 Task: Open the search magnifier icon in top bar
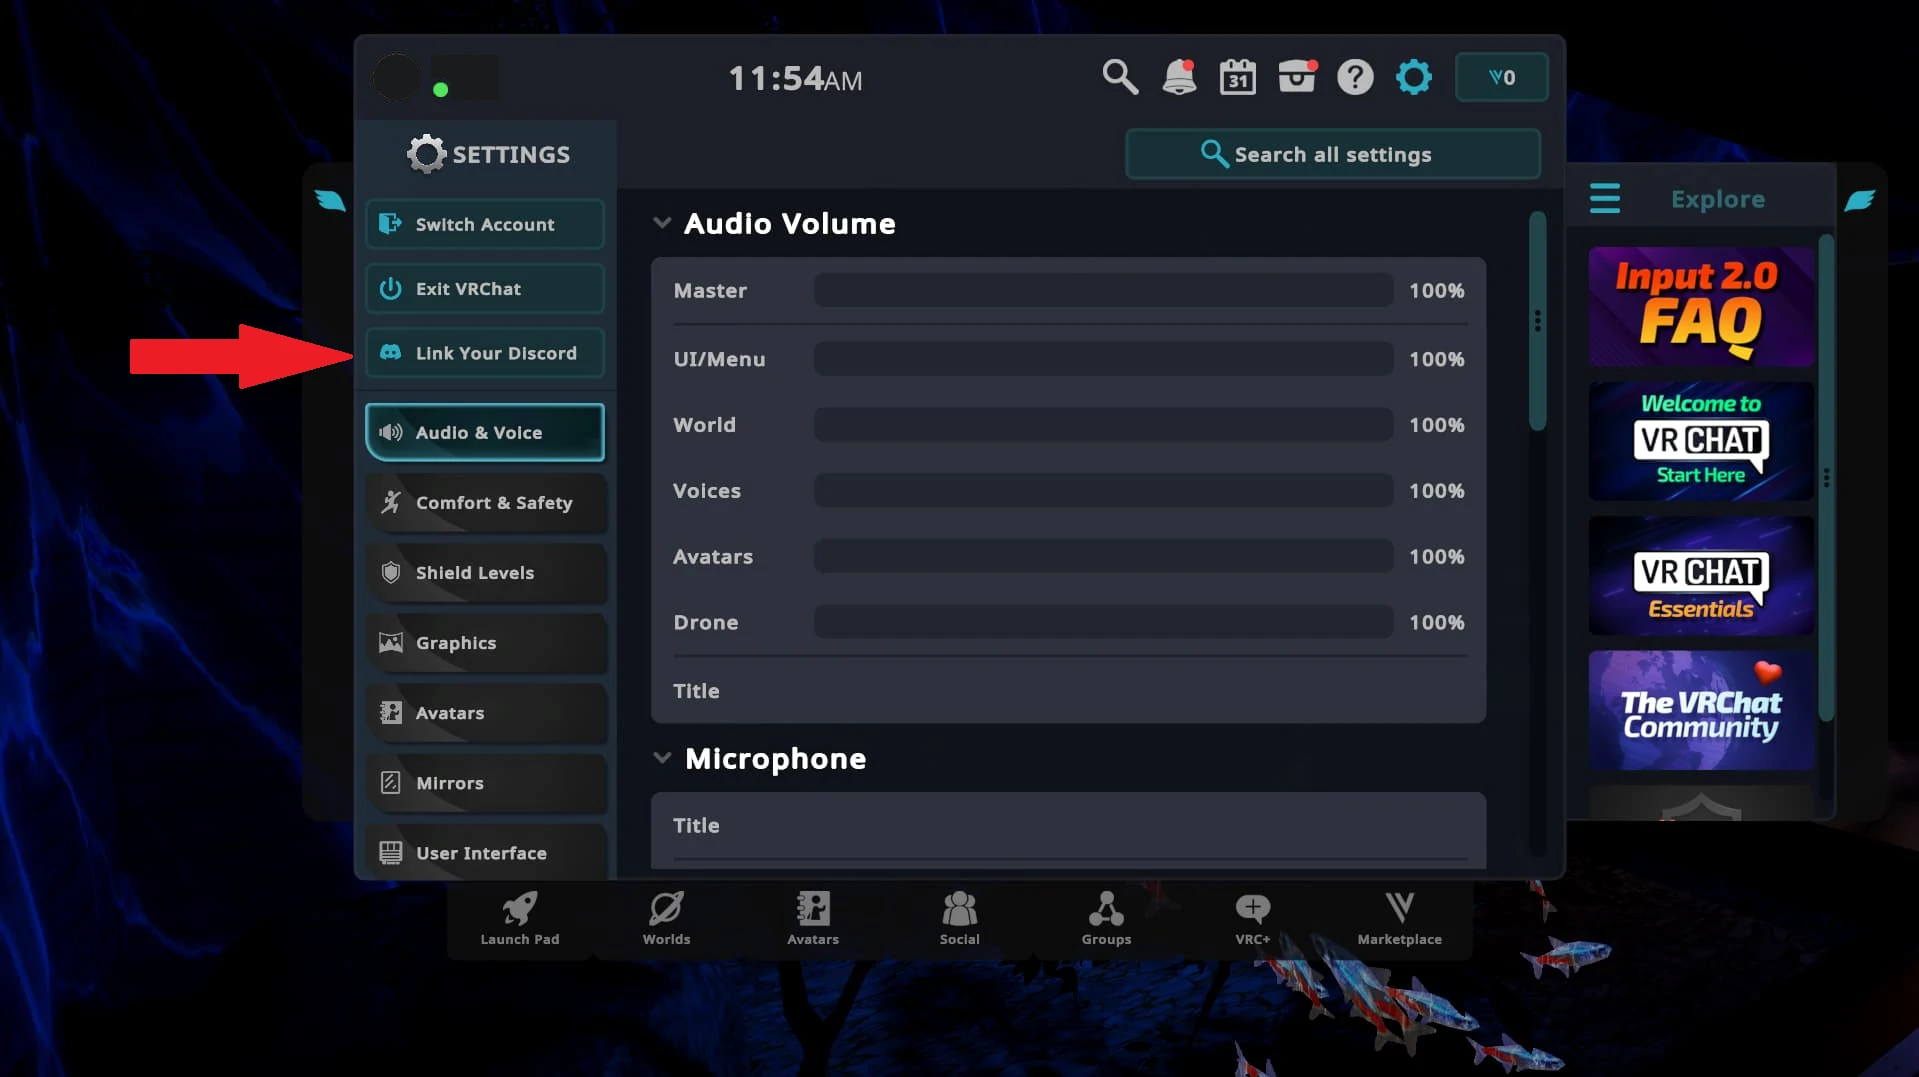coord(1120,77)
